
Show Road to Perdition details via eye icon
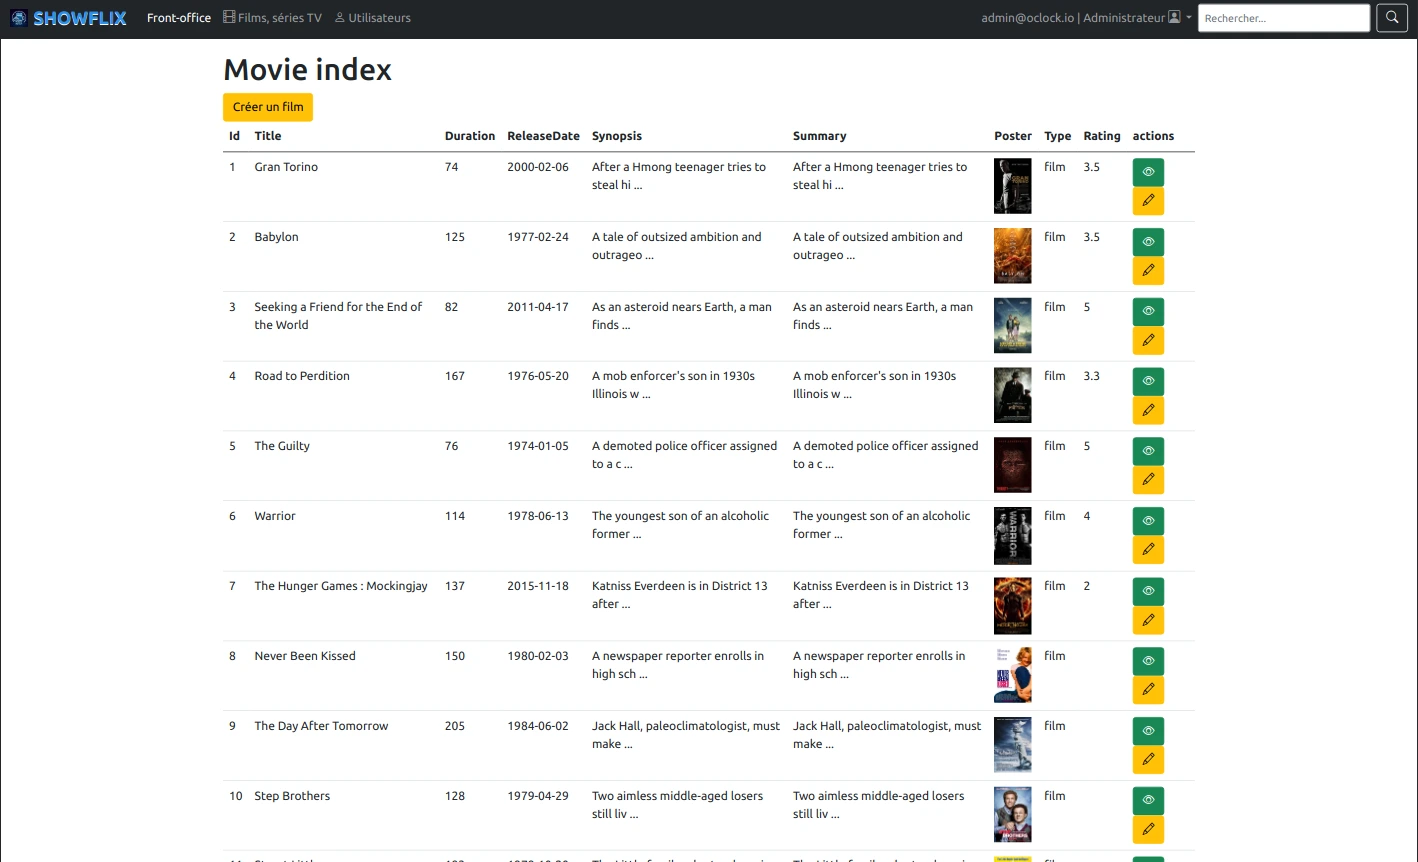tap(1148, 381)
